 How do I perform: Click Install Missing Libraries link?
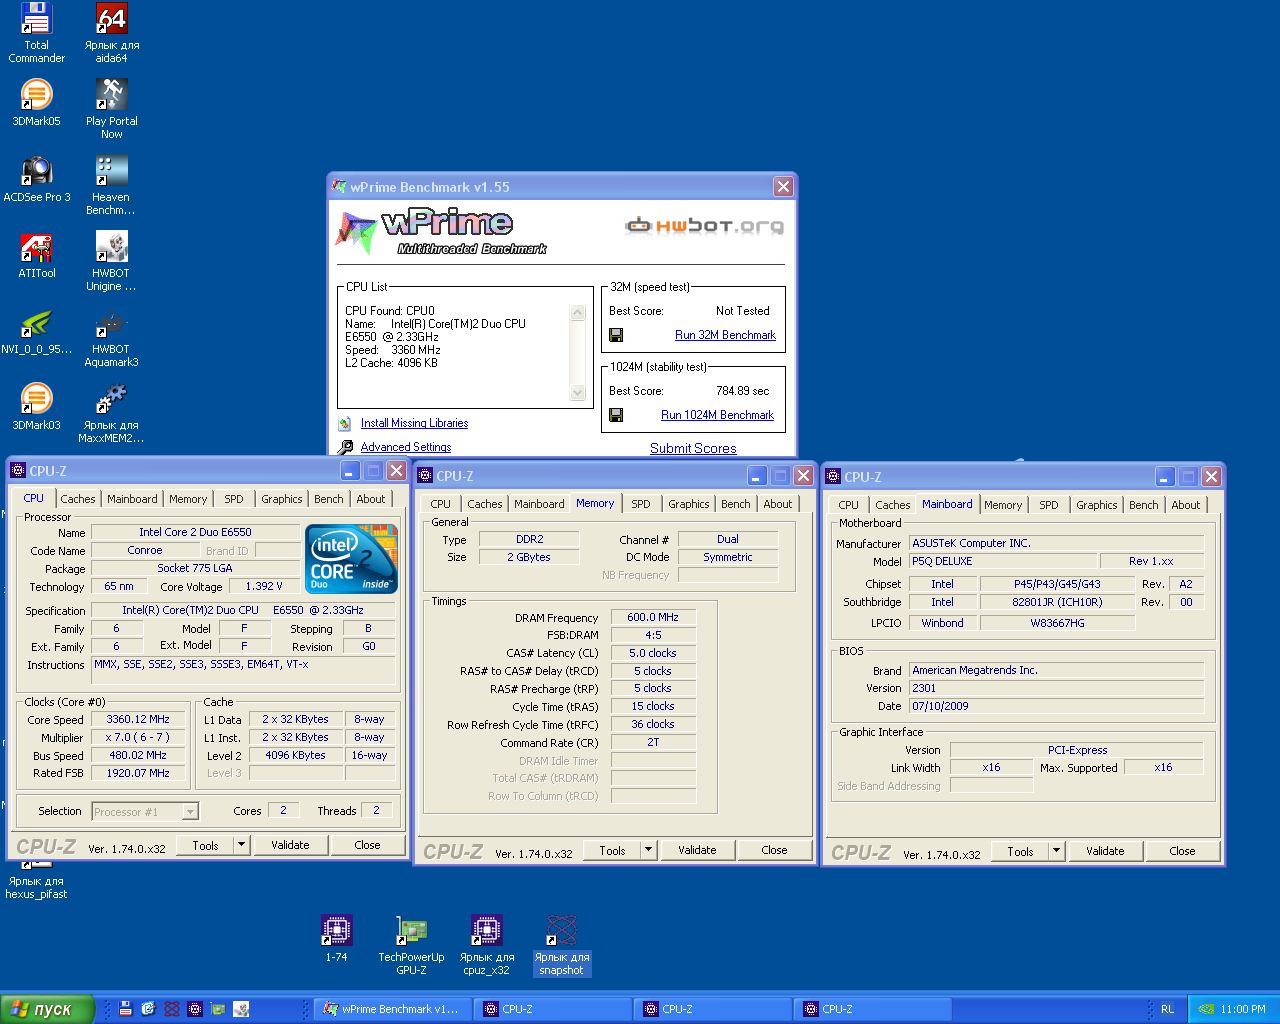[414, 424]
